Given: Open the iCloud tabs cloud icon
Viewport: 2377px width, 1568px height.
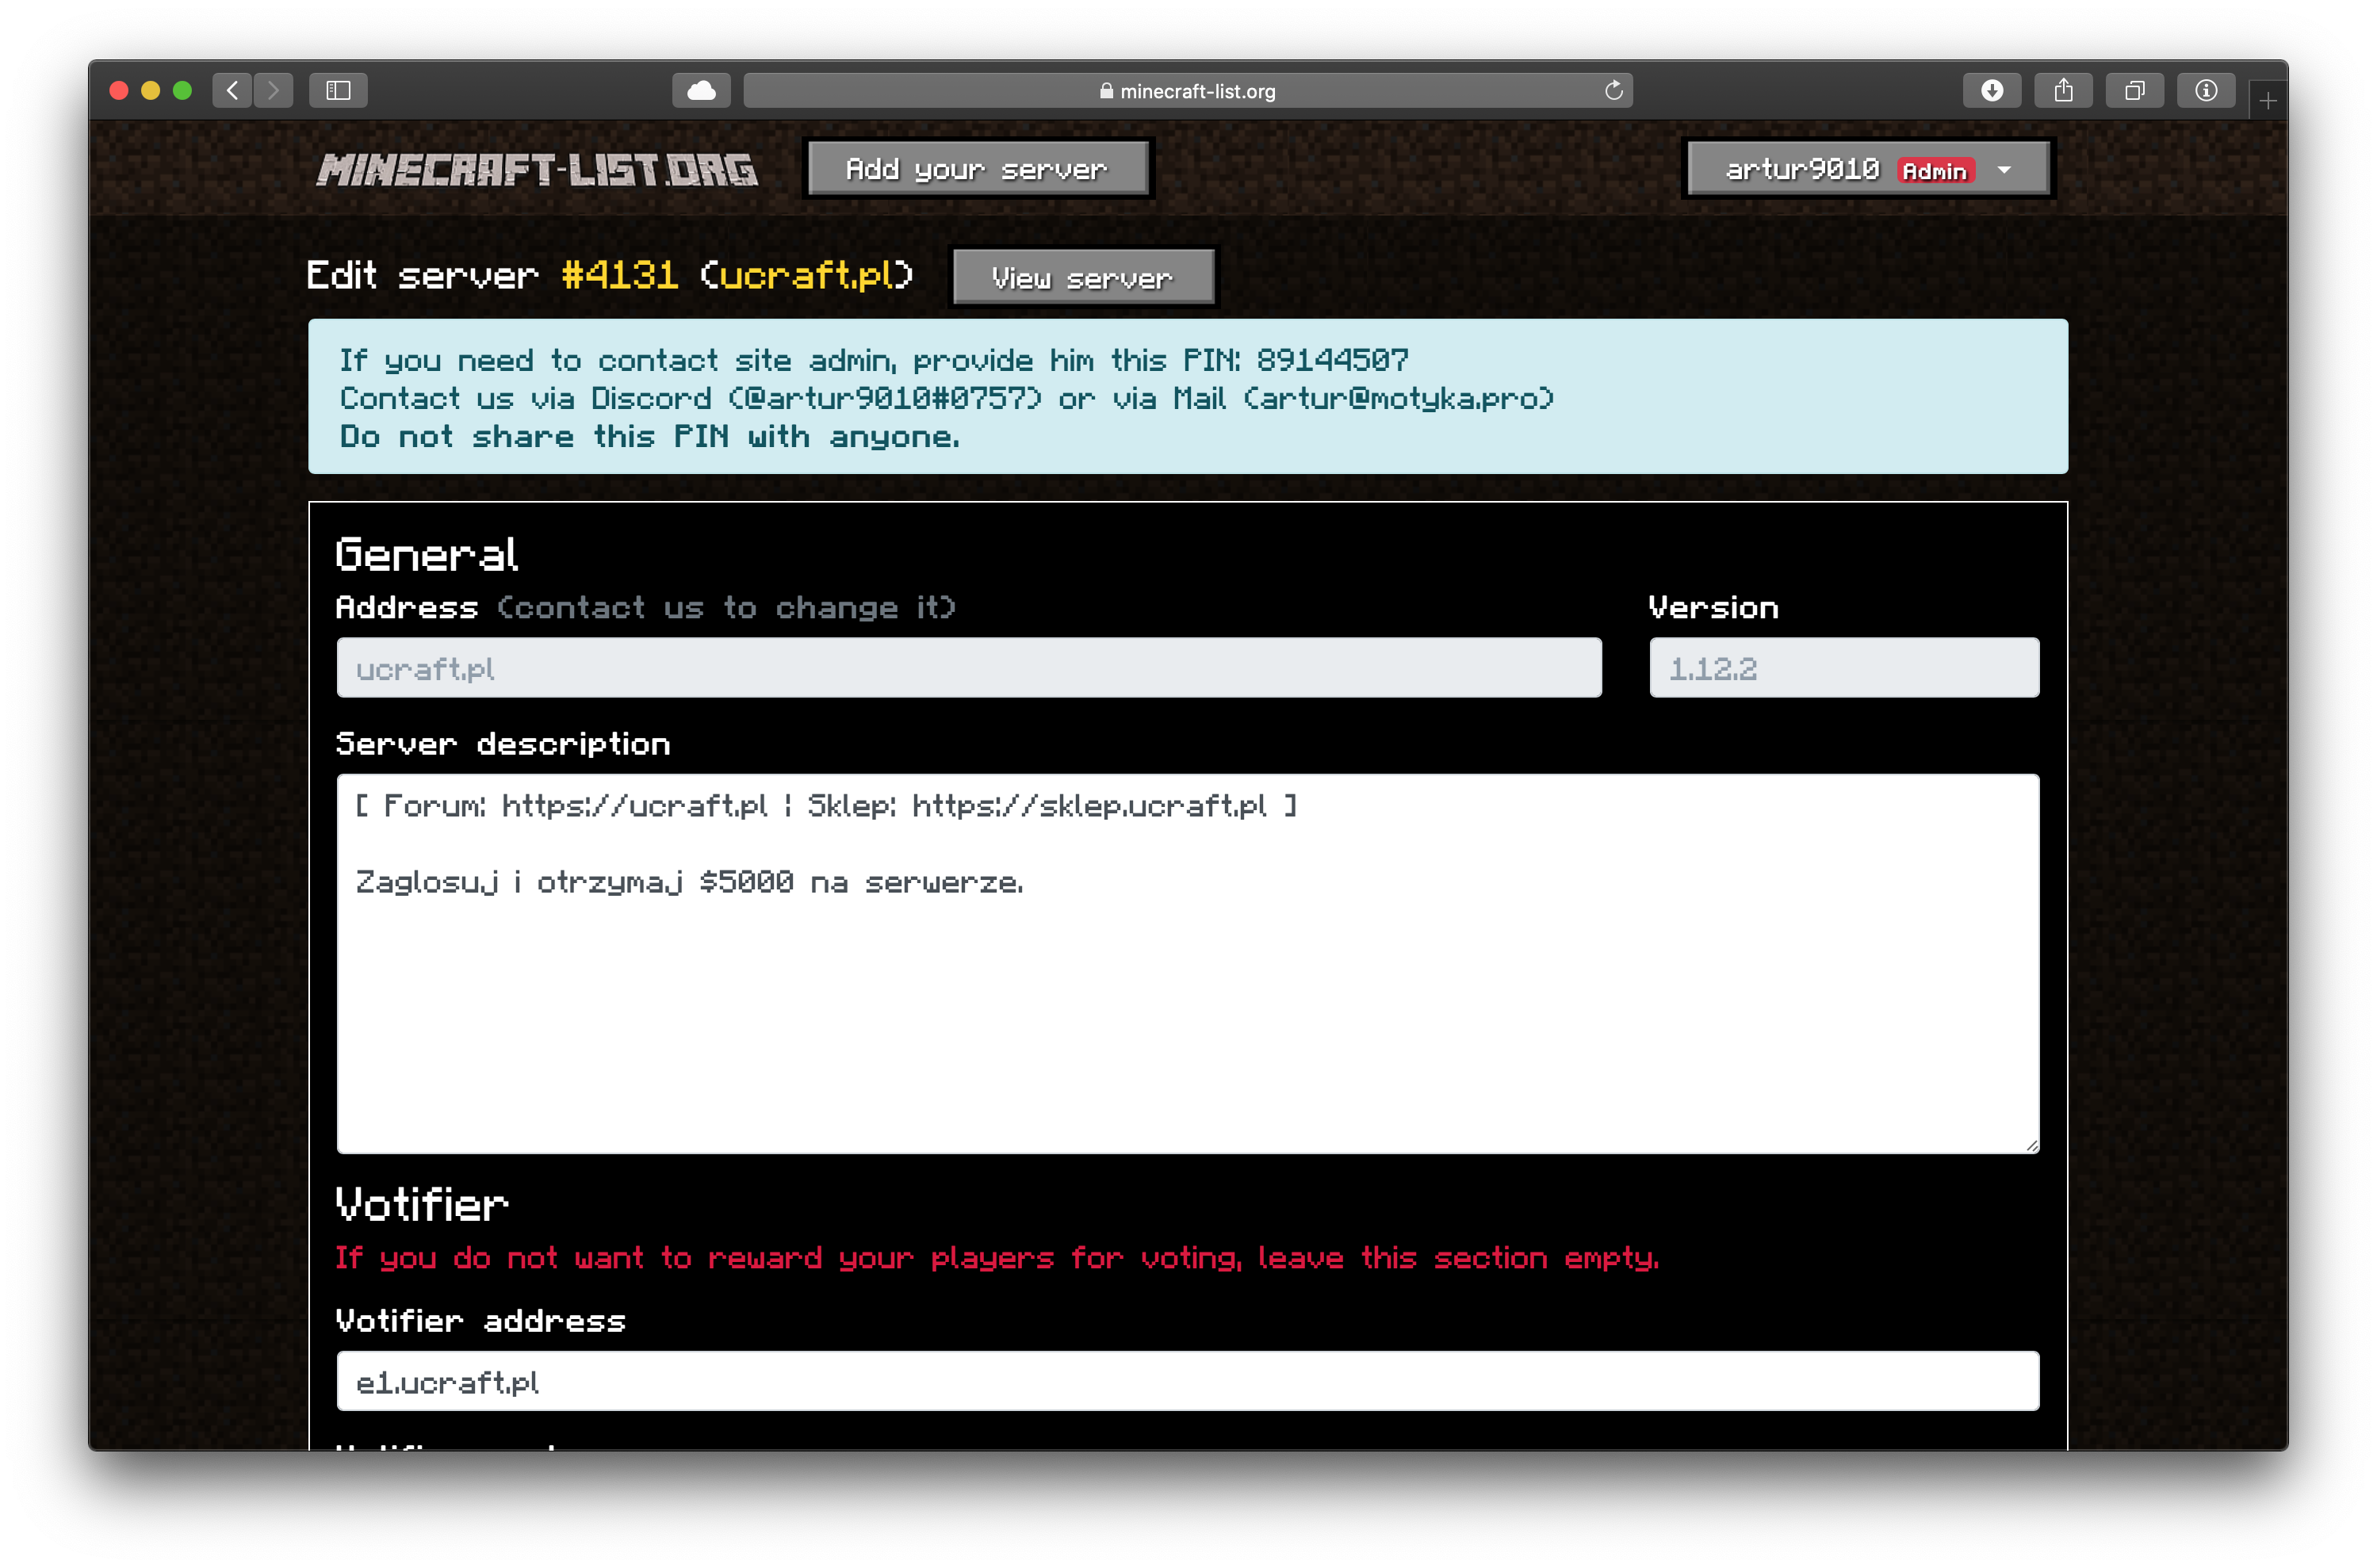Looking at the screenshot, I should (x=701, y=91).
